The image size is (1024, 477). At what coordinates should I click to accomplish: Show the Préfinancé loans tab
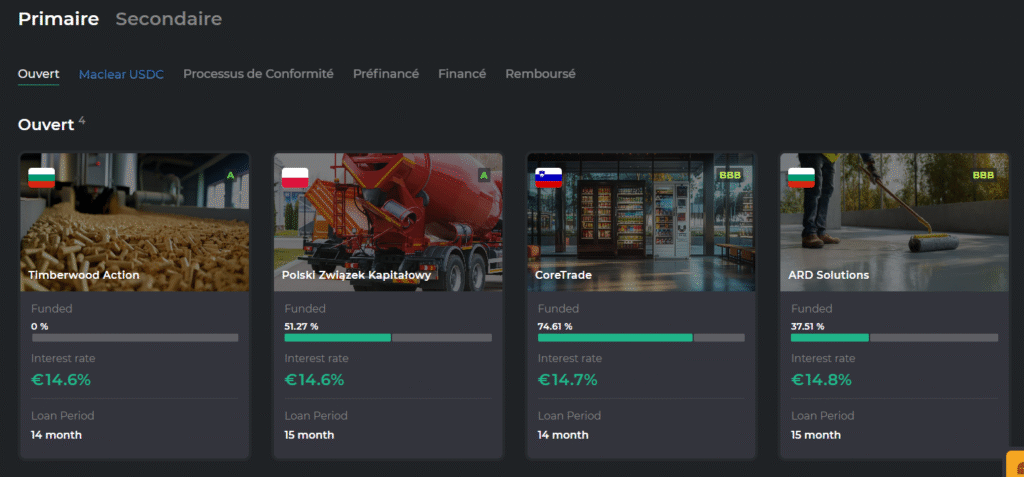(385, 74)
